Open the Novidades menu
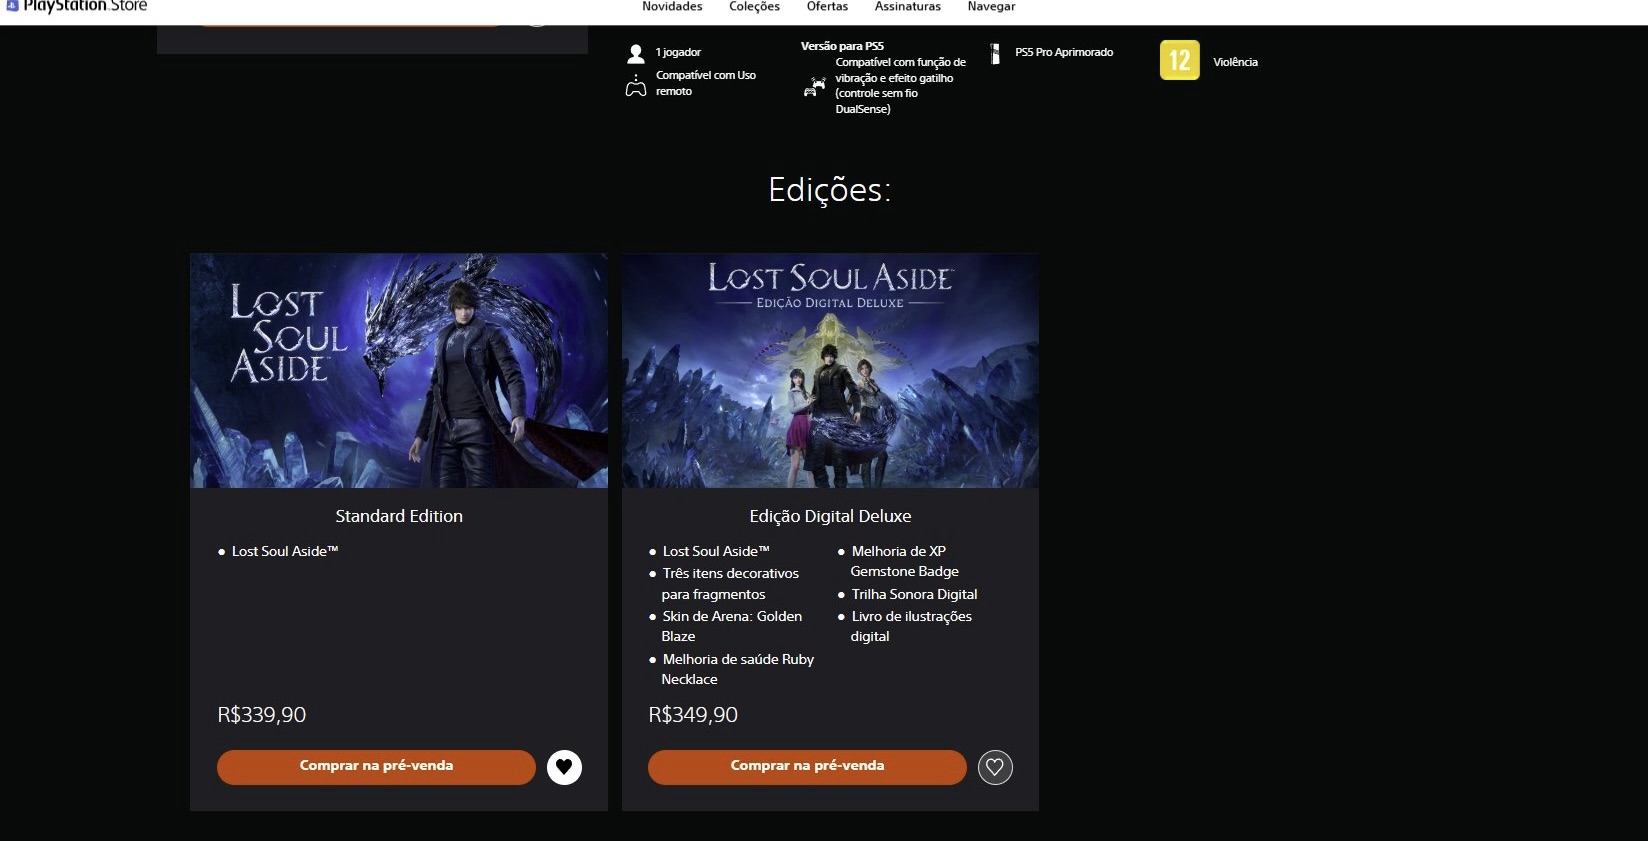Image resolution: width=1648 pixels, height=841 pixels. tap(672, 7)
